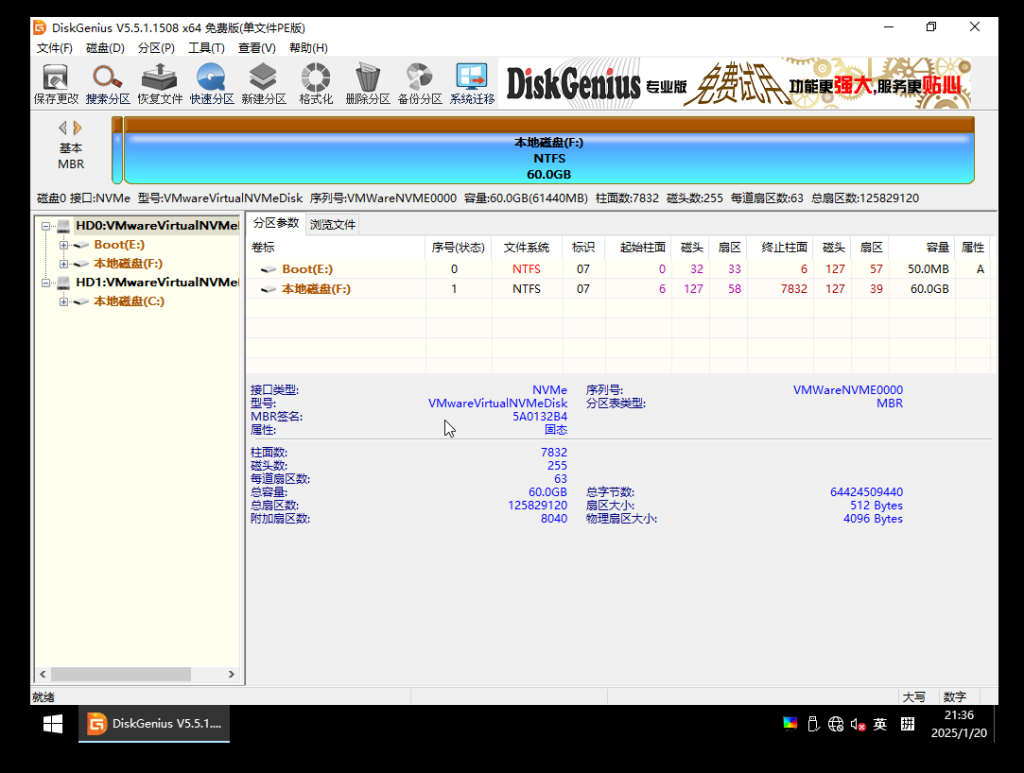Go to the previous disk with the left arrow

63,128
